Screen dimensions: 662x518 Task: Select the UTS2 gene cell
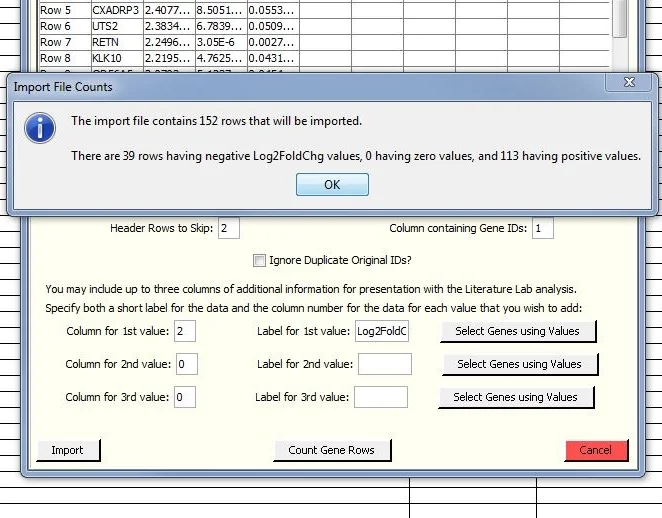[x=117, y=26]
